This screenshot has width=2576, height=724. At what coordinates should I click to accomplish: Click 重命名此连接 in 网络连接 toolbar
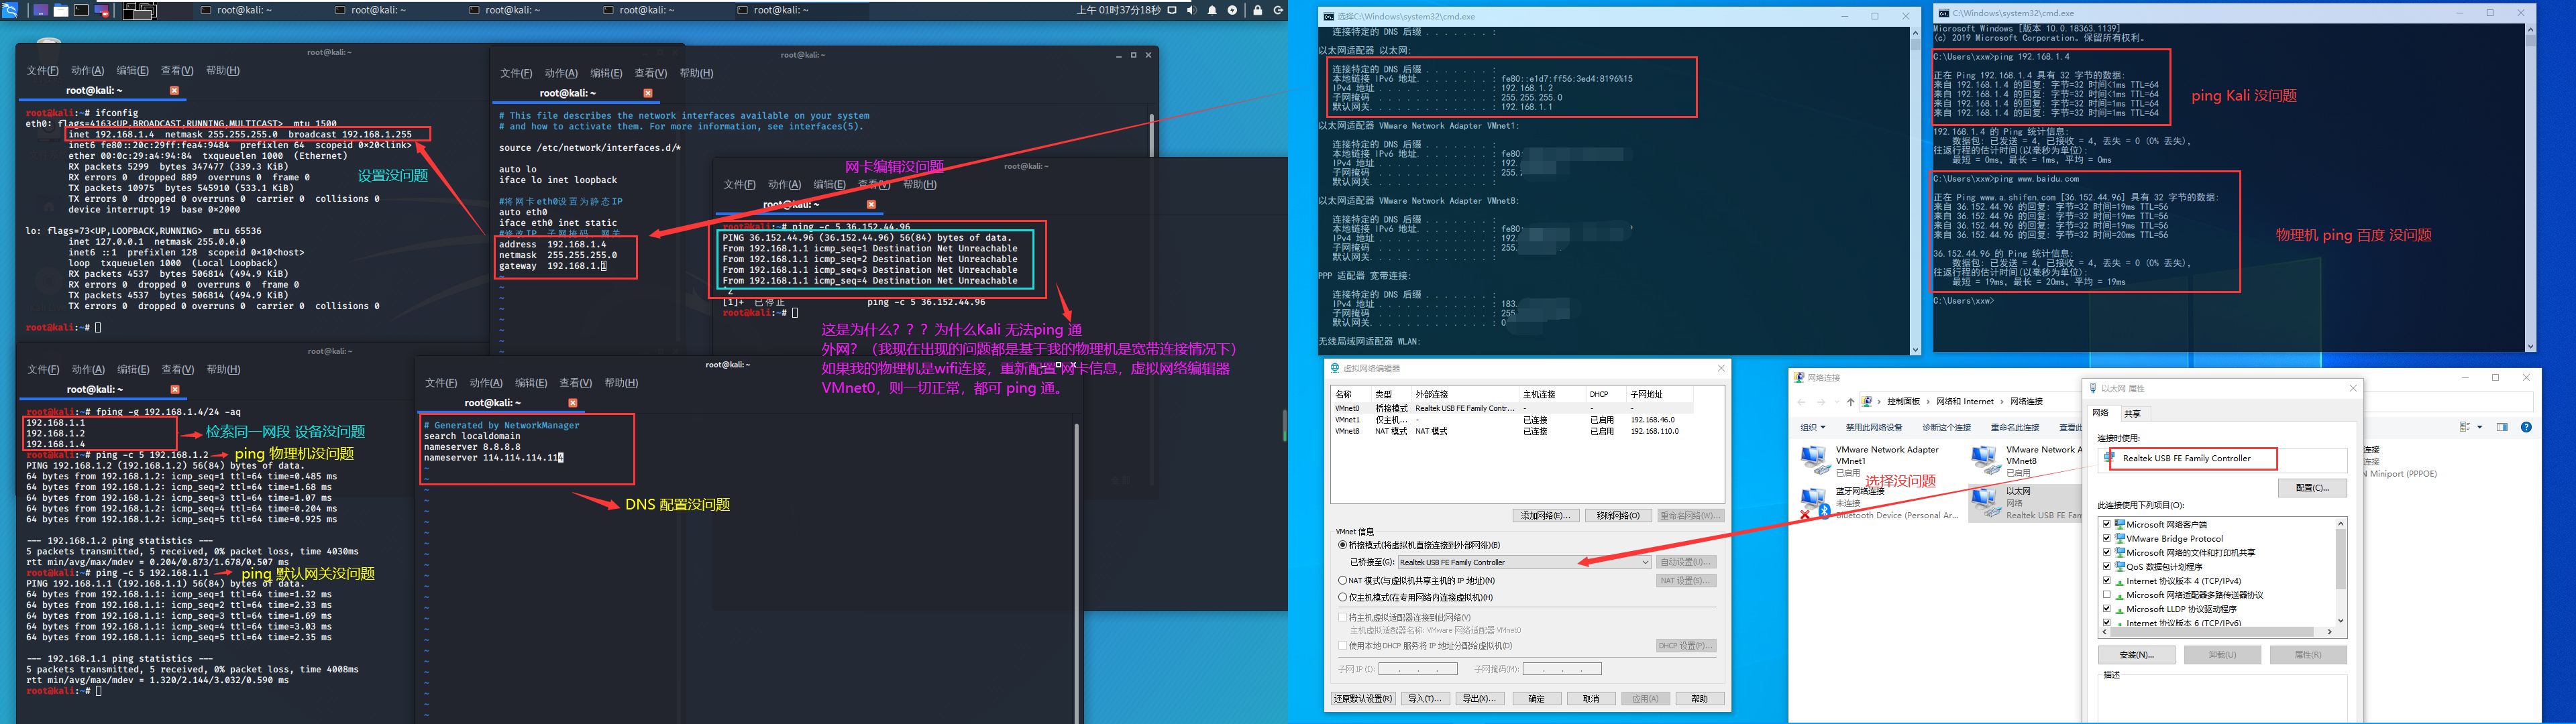(x=2015, y=428)
